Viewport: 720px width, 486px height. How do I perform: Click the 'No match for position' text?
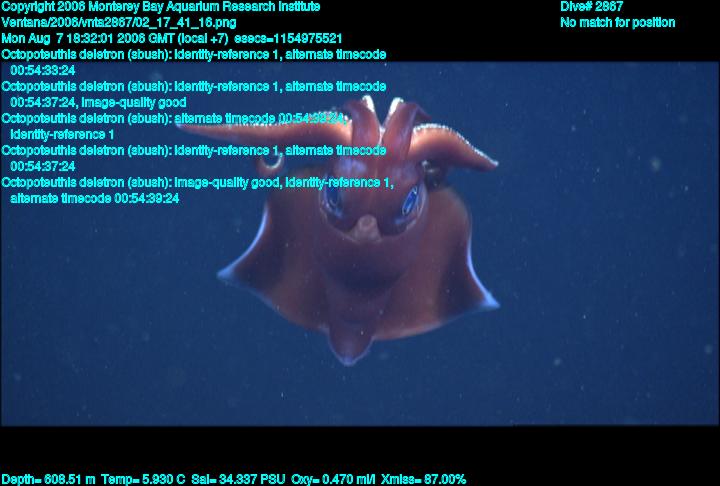618,23
